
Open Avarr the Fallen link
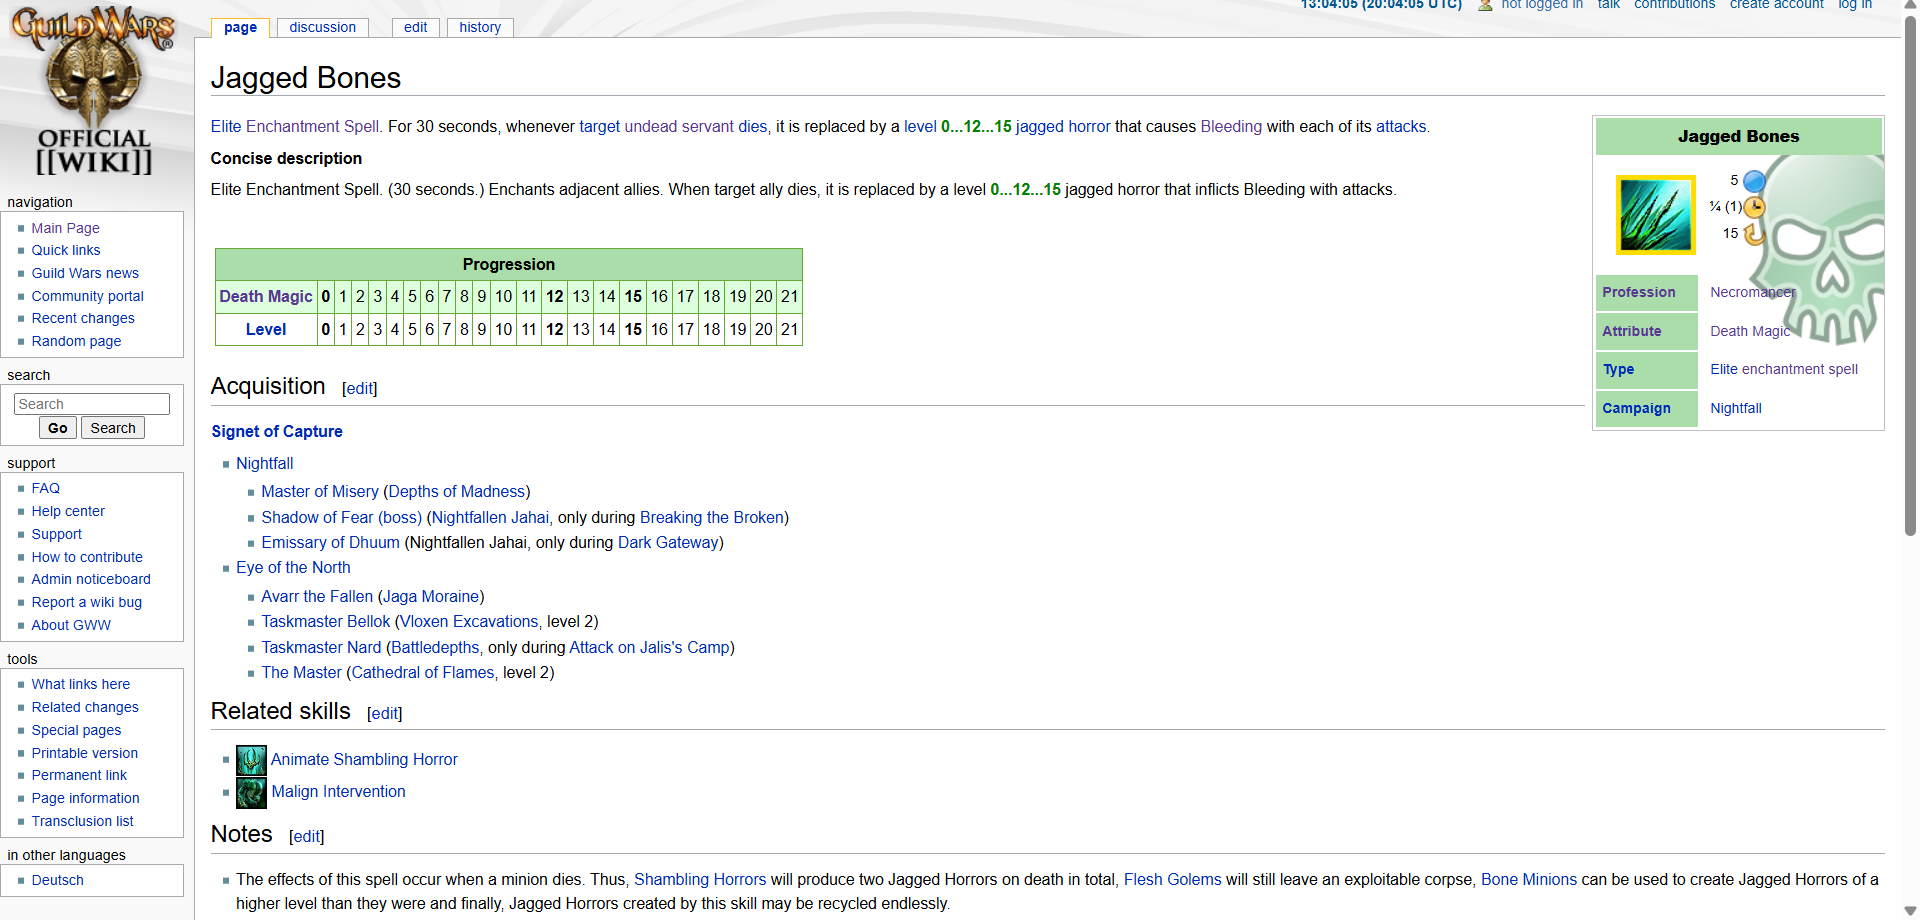pos(317,596)
